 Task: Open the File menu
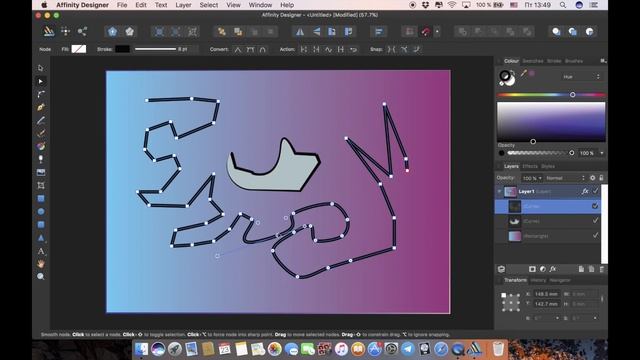(122, 5)
